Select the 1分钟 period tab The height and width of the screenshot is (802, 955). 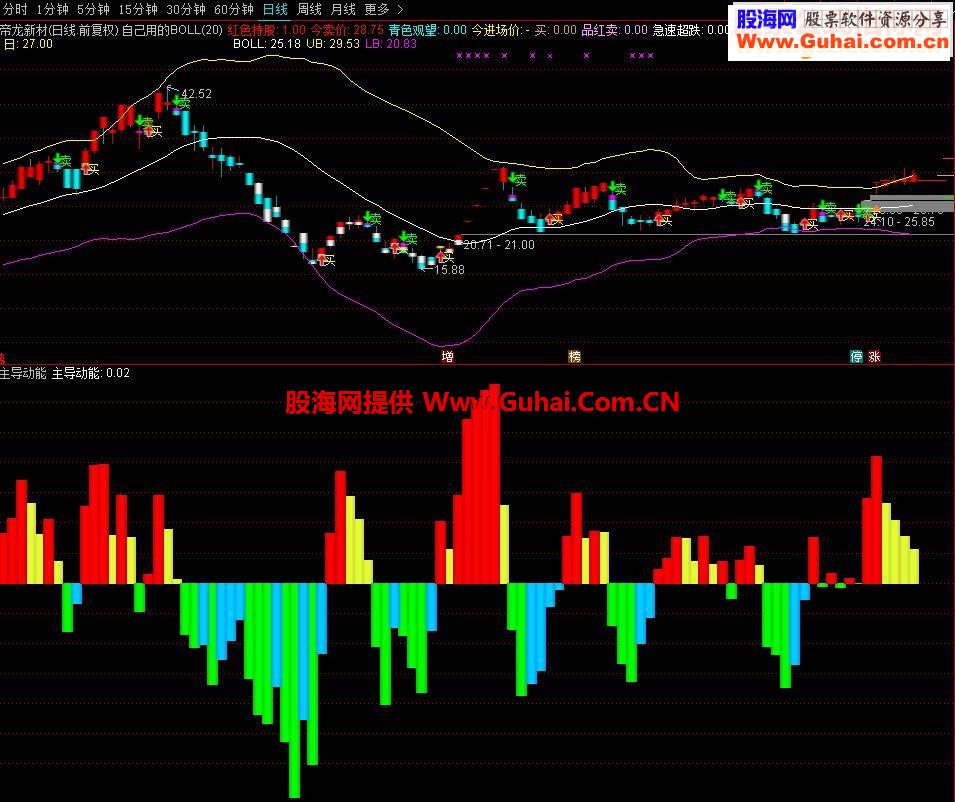[x=52, y=9]
